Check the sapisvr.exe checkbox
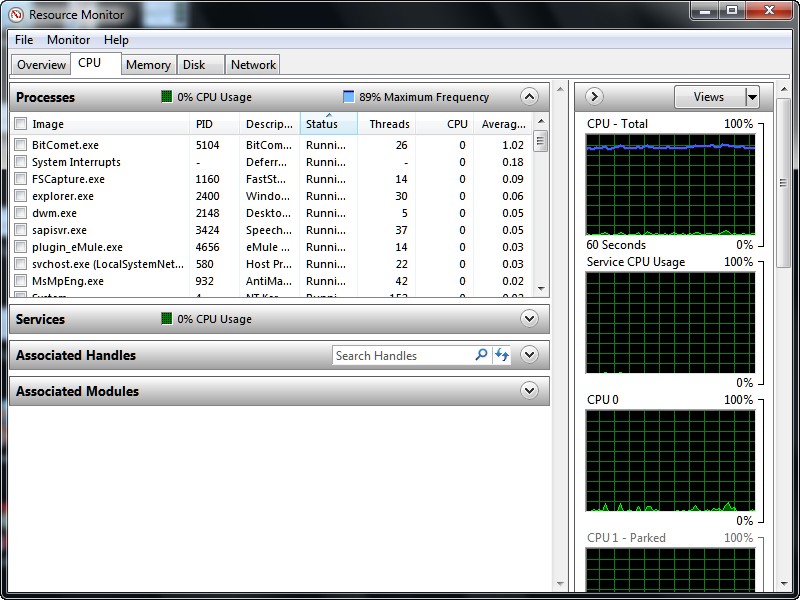 tap(20, 230)
